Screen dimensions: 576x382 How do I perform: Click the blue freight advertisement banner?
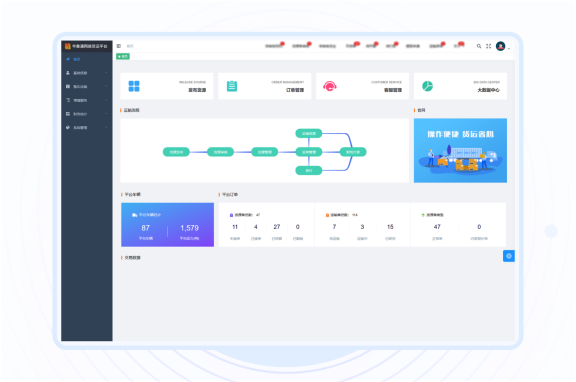pyautogui.click(x=460, y=150)
